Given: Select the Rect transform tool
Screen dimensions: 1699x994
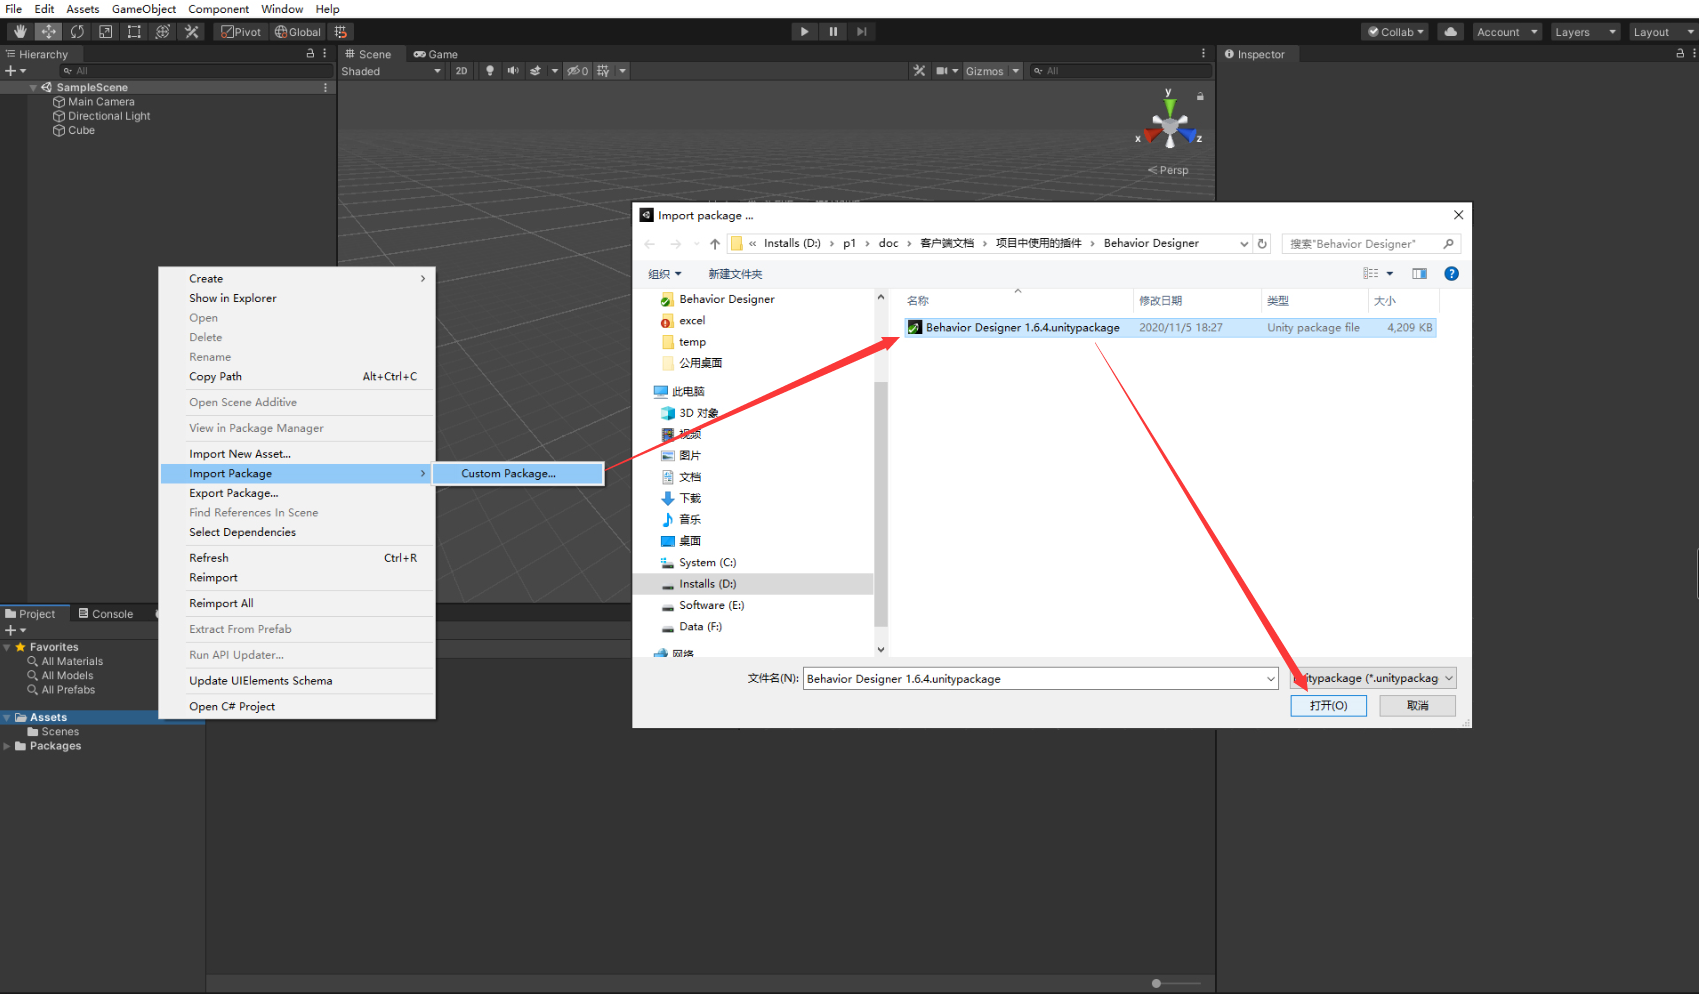Looking at the screenshot, I should point(134,31).
